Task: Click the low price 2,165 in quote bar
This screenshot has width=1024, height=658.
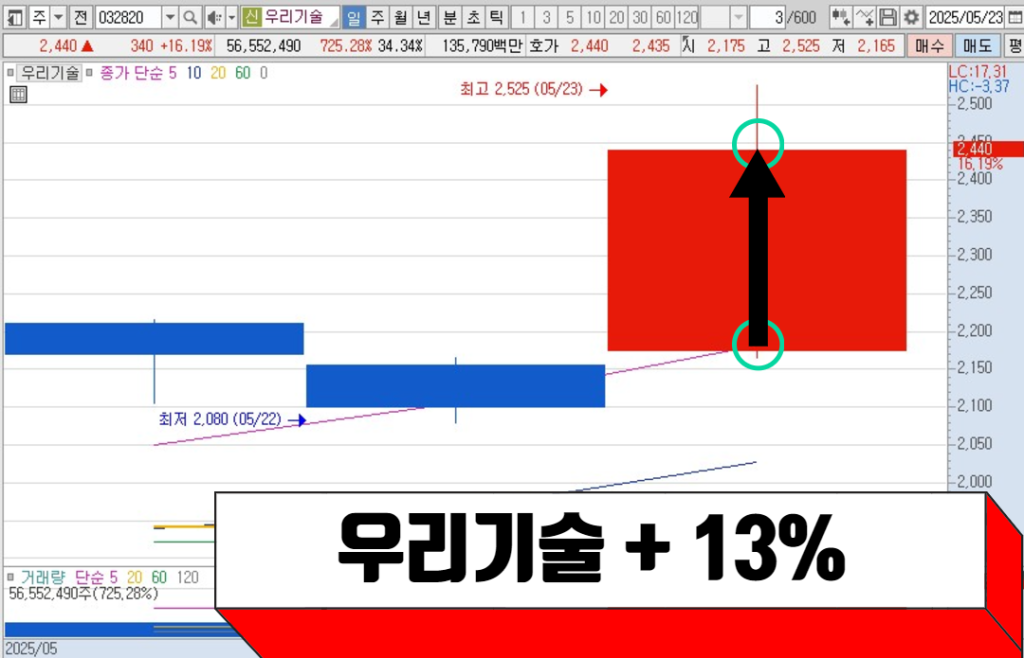Action: click(x=876, y=46)
